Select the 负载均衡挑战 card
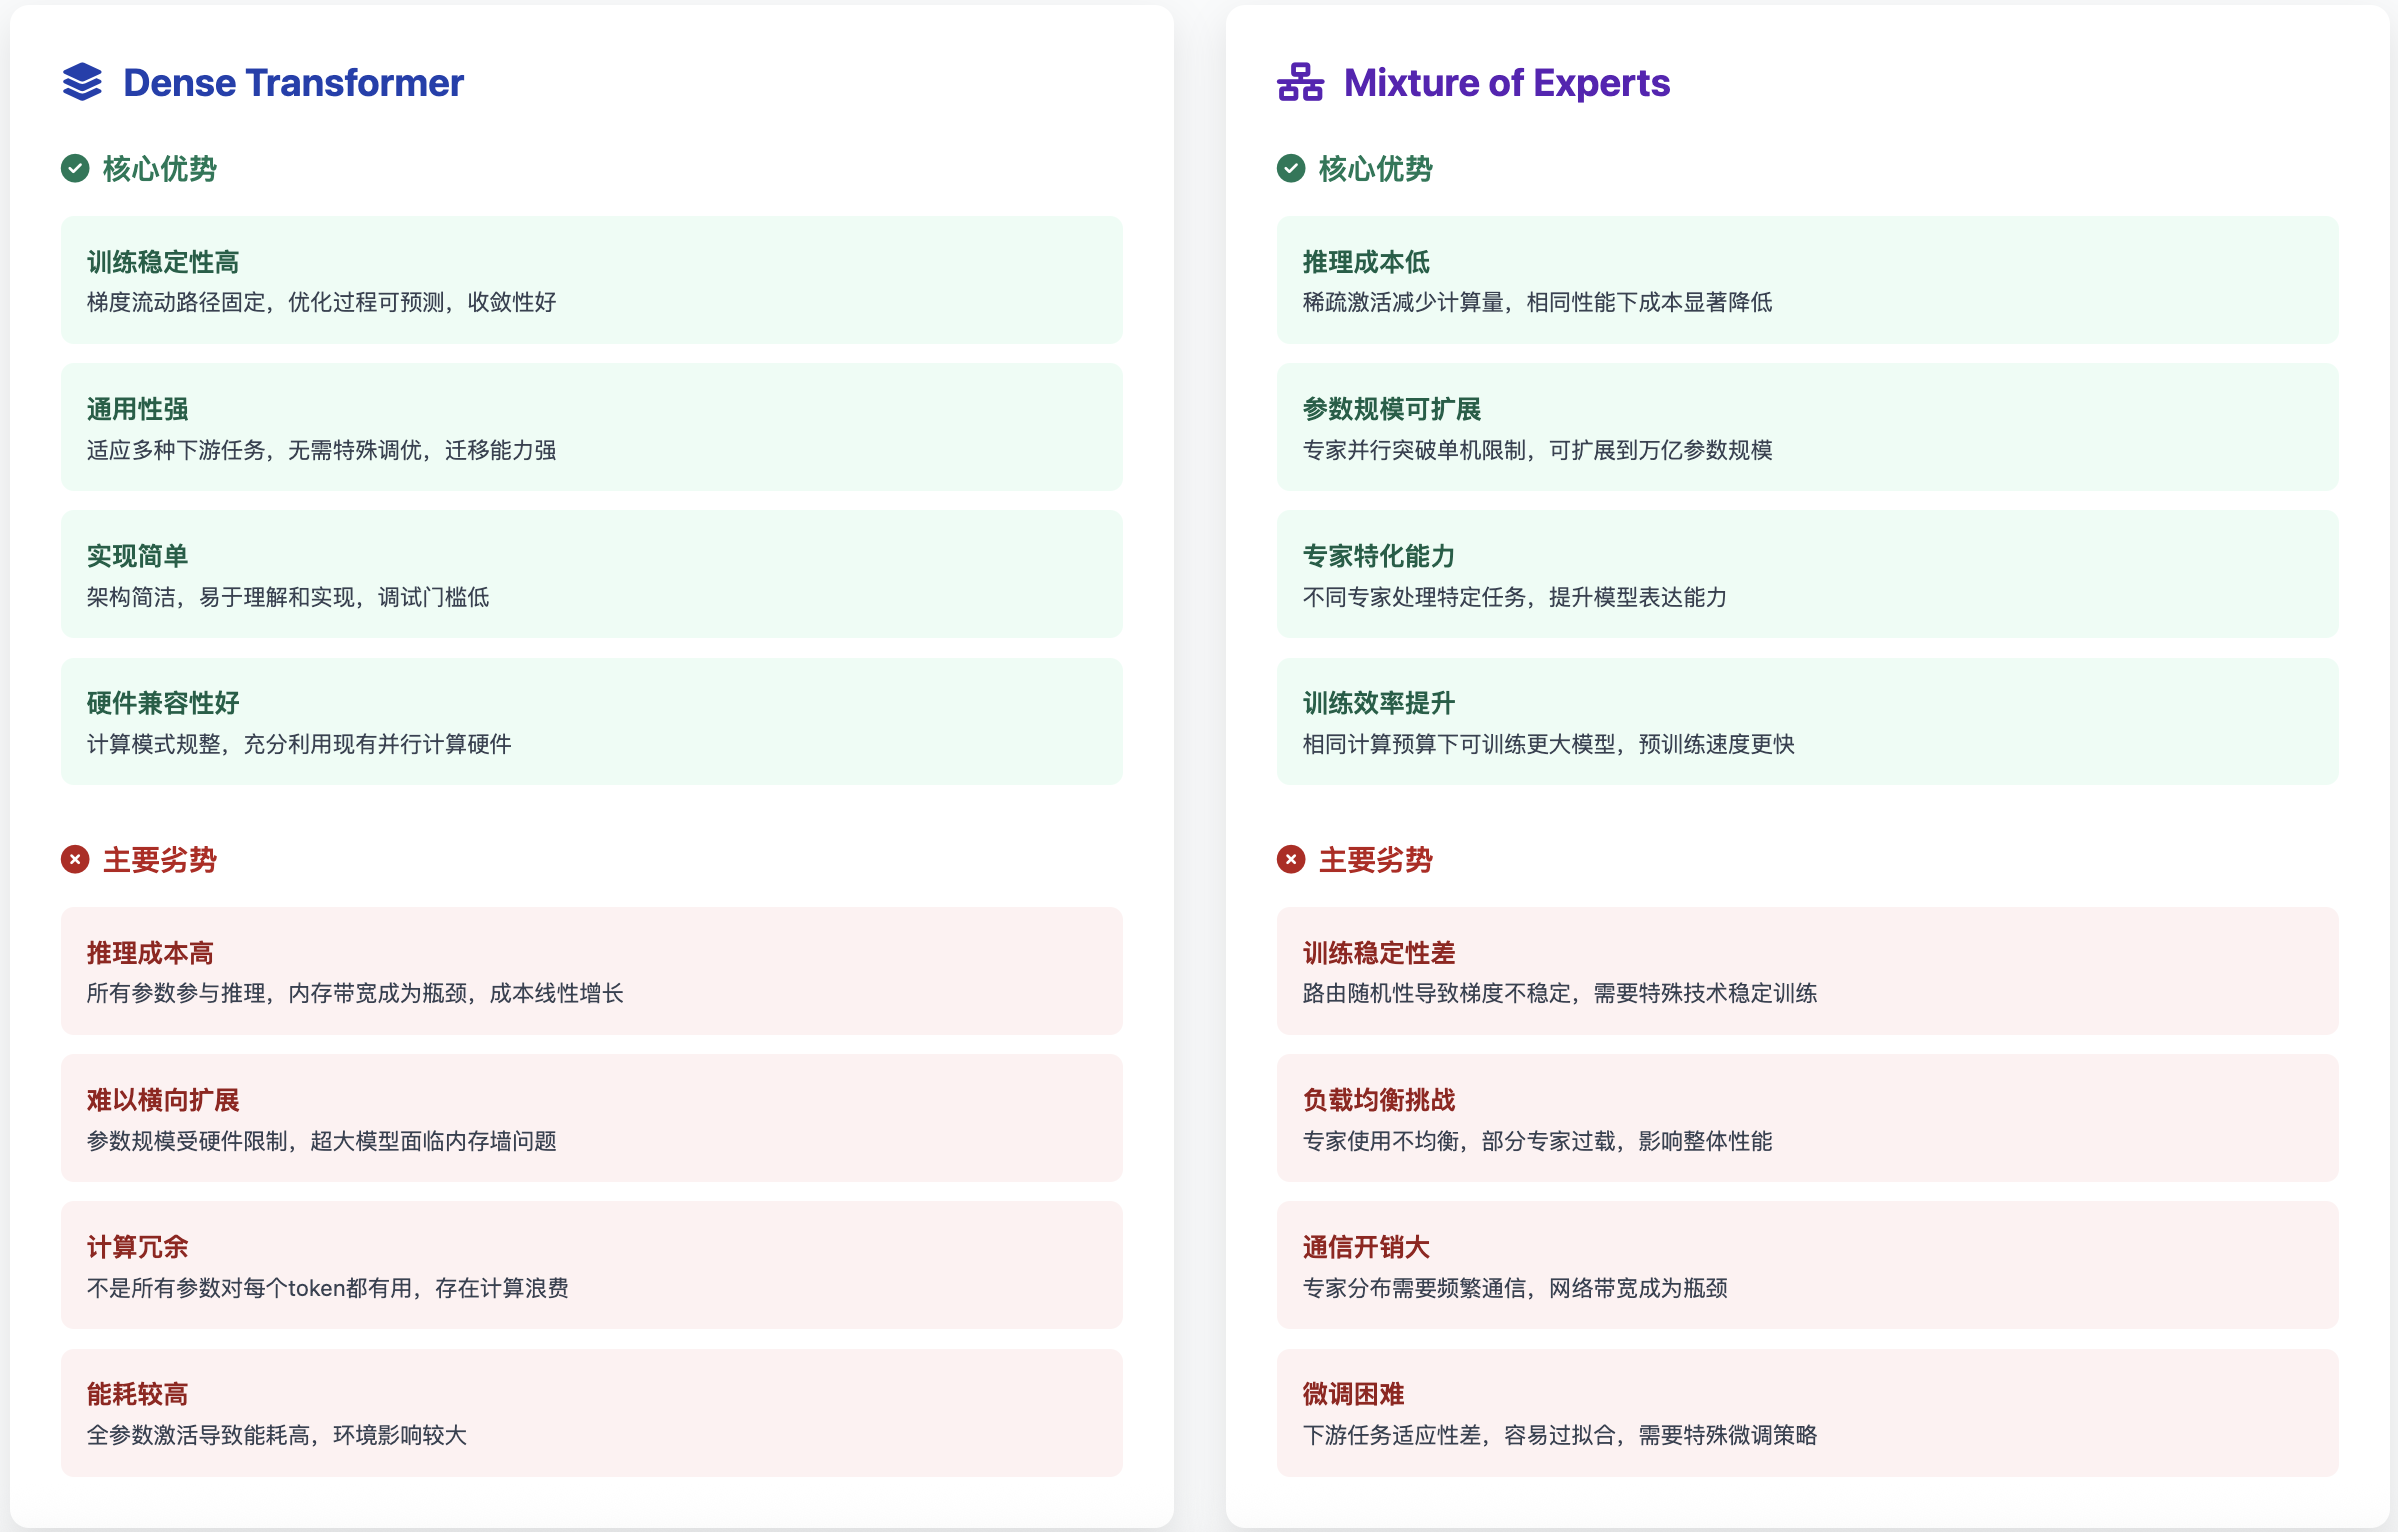 (1807, 1118)
